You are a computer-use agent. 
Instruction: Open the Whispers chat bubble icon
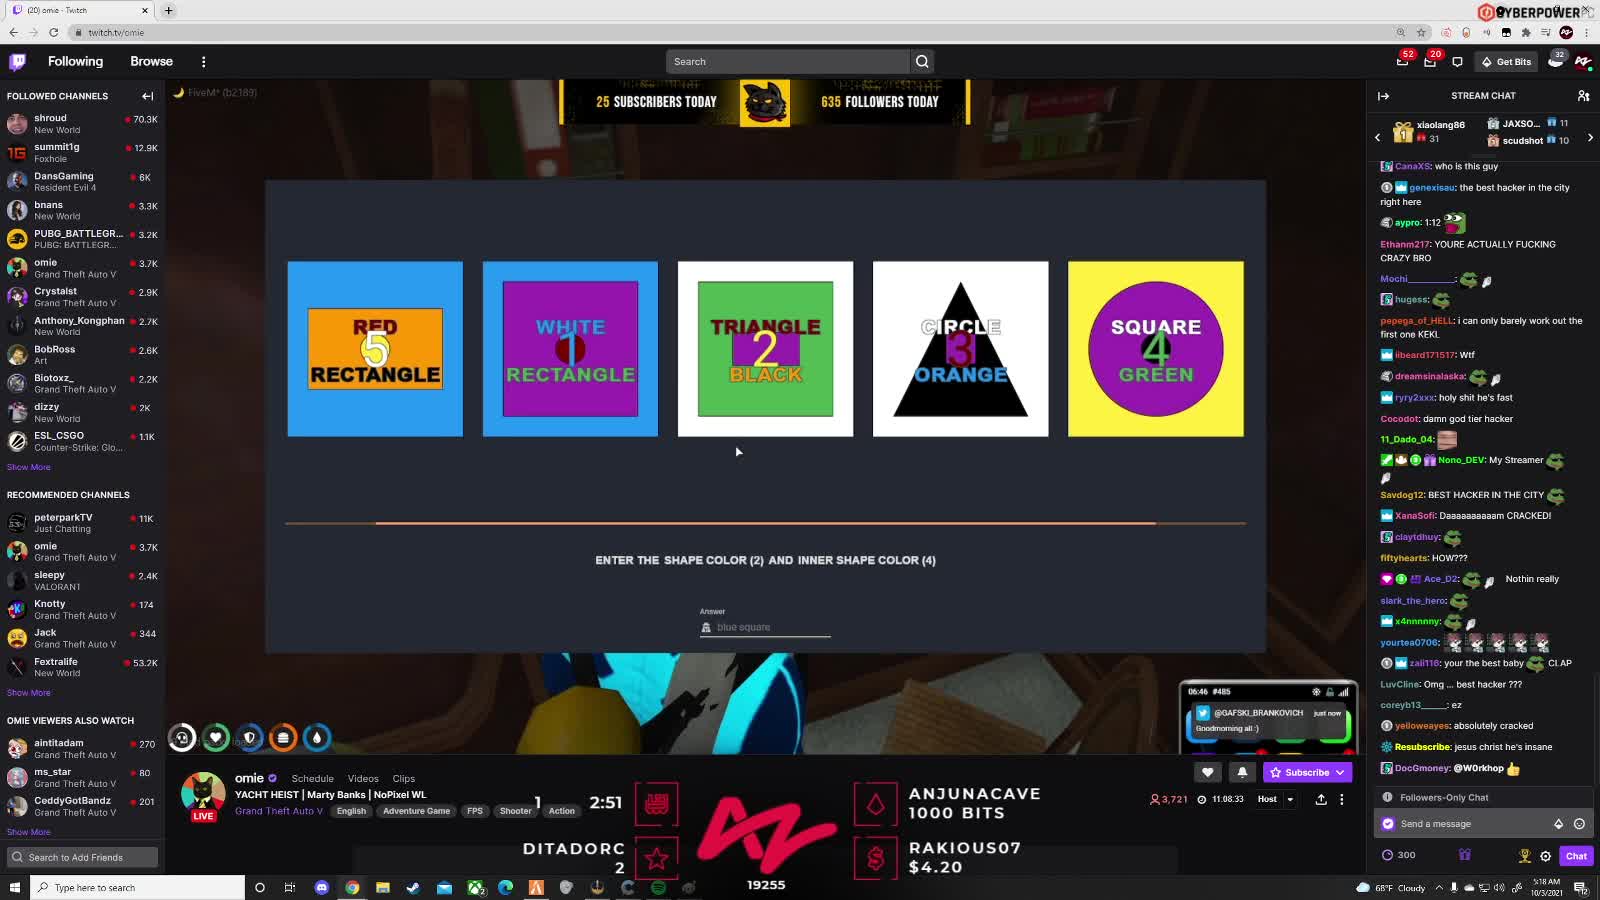[1457, 62]
